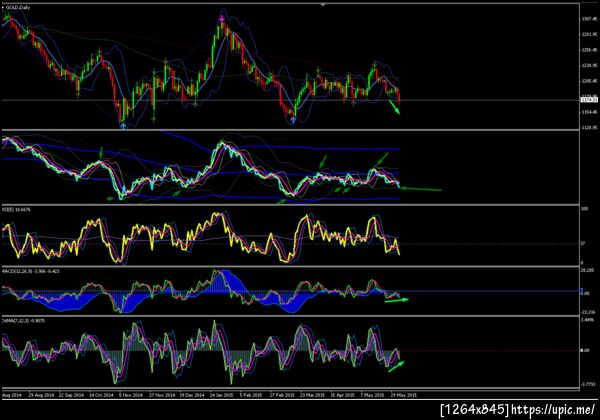Click the '14 Jan 2015' date label

(221, 395)
